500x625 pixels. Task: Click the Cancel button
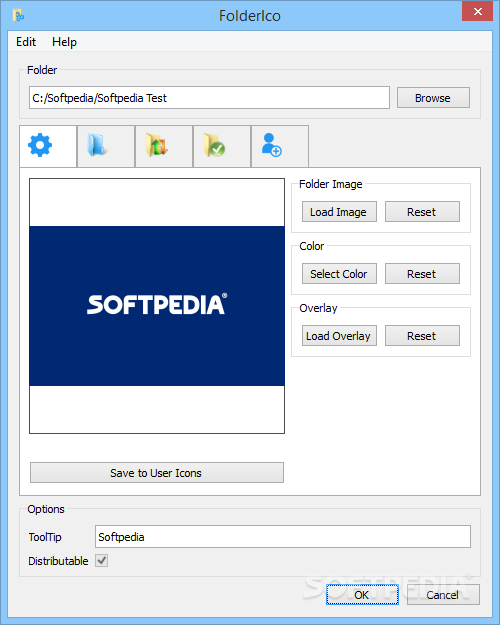pyautogui.click(x=443, y=594)
